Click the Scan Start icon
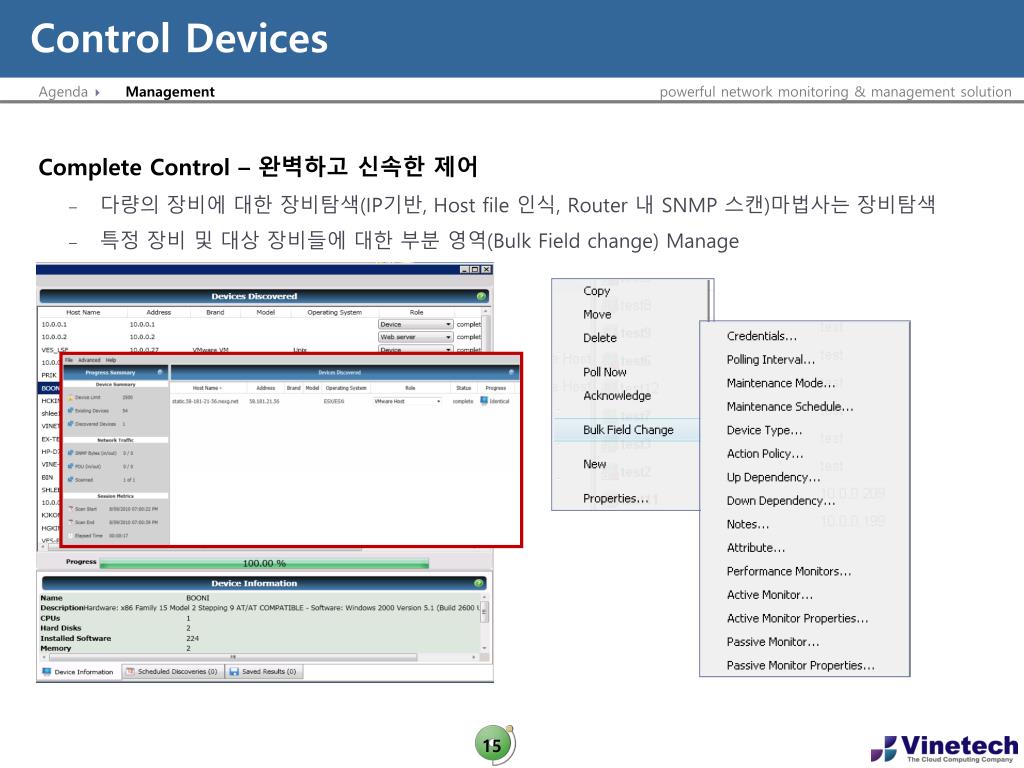Screen dimensions: 1024x768 71,509
